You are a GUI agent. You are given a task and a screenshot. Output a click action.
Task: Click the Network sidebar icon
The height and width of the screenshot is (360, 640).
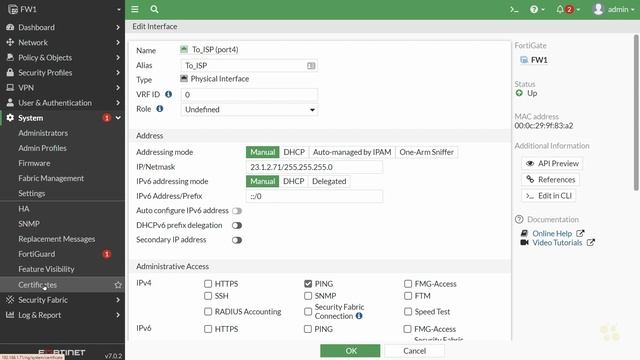point(10,42)
